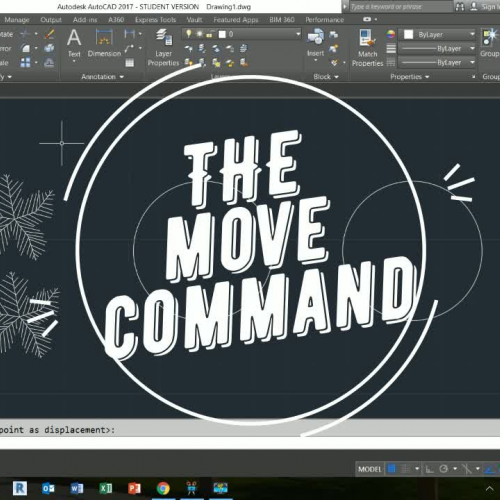Insert a Table from Annotation panel

130,63
